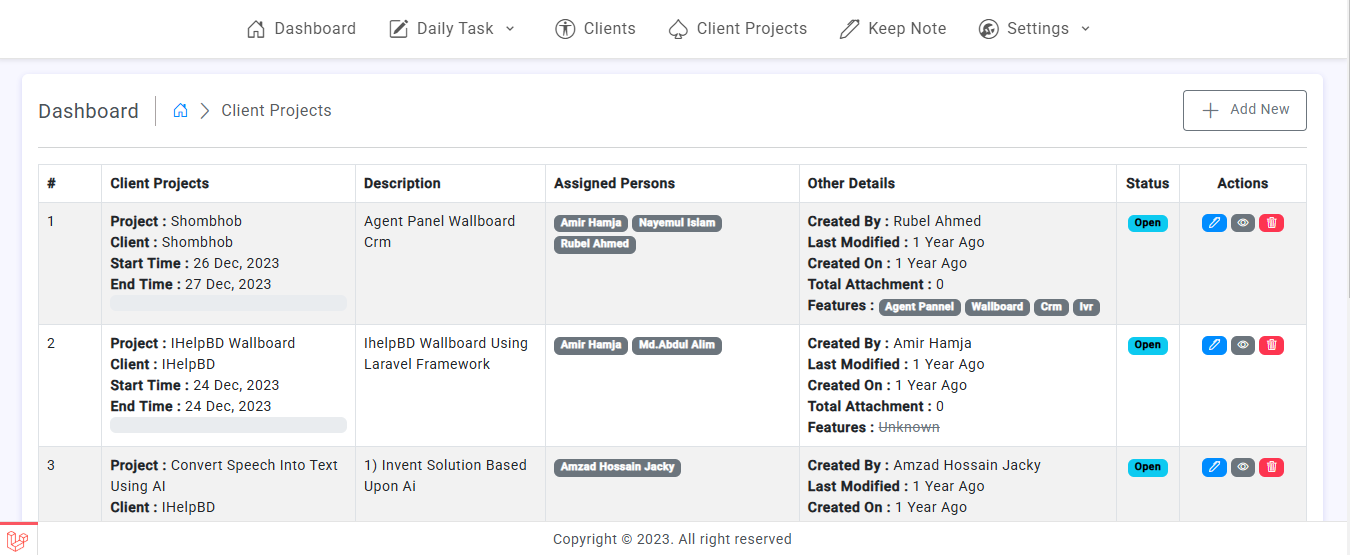Click the Open status badge for Shombhob
This screenshot has width=1350, height=555.
(x=1147, y=223)
